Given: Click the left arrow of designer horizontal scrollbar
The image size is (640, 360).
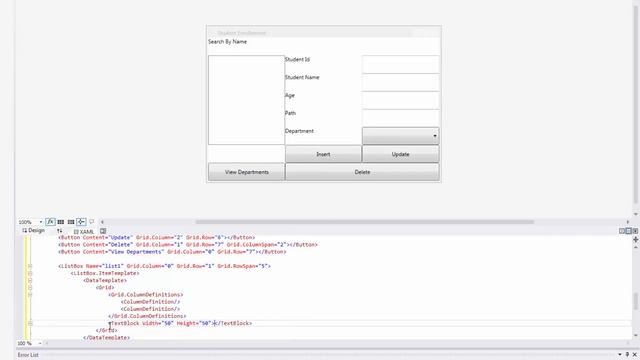Looking at the screenshot, I should click(x=102, y=222).
